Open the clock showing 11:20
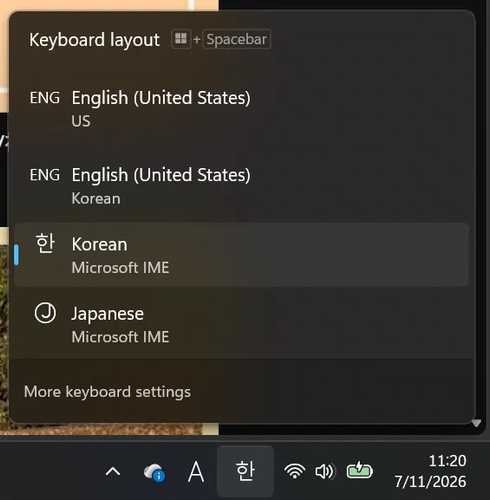This screenshot has width=490, height=500. tap(431, 471)
